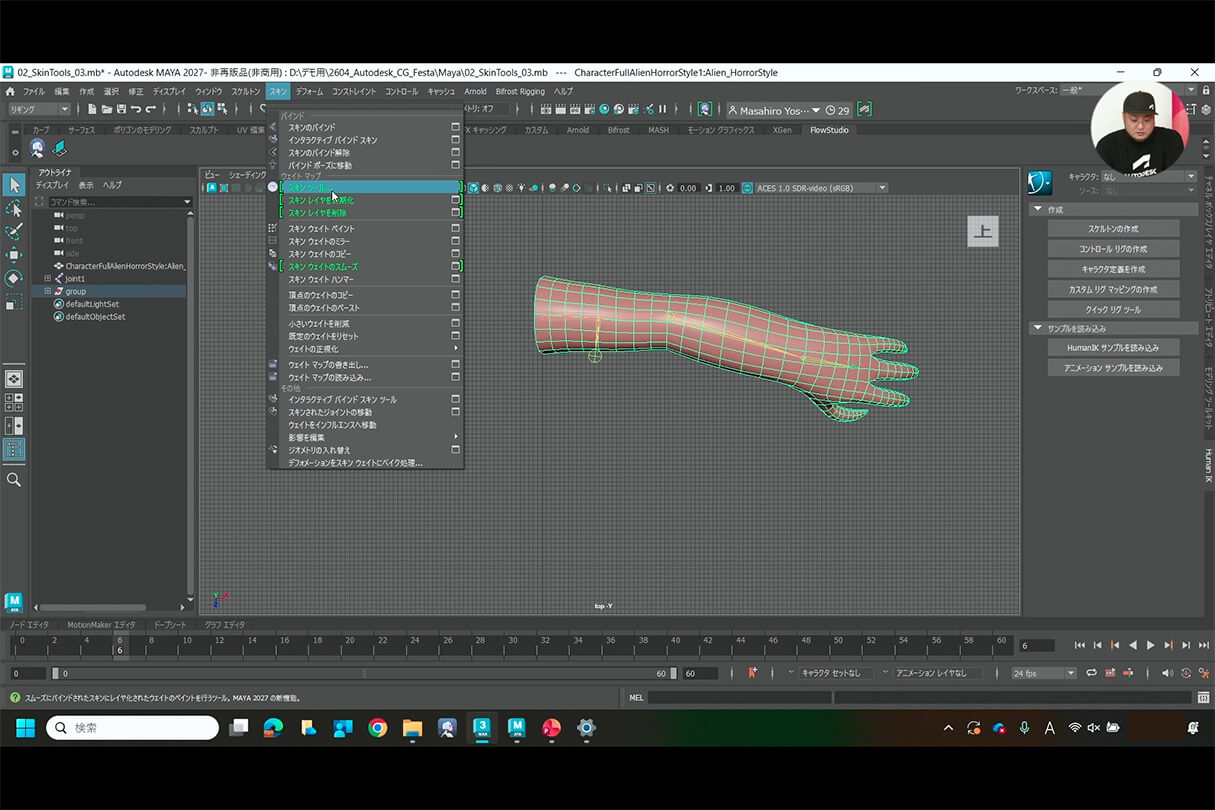The image size is (1215, 810).
Task: Click the Windows 検索 search box
Action: coord(133,728)
